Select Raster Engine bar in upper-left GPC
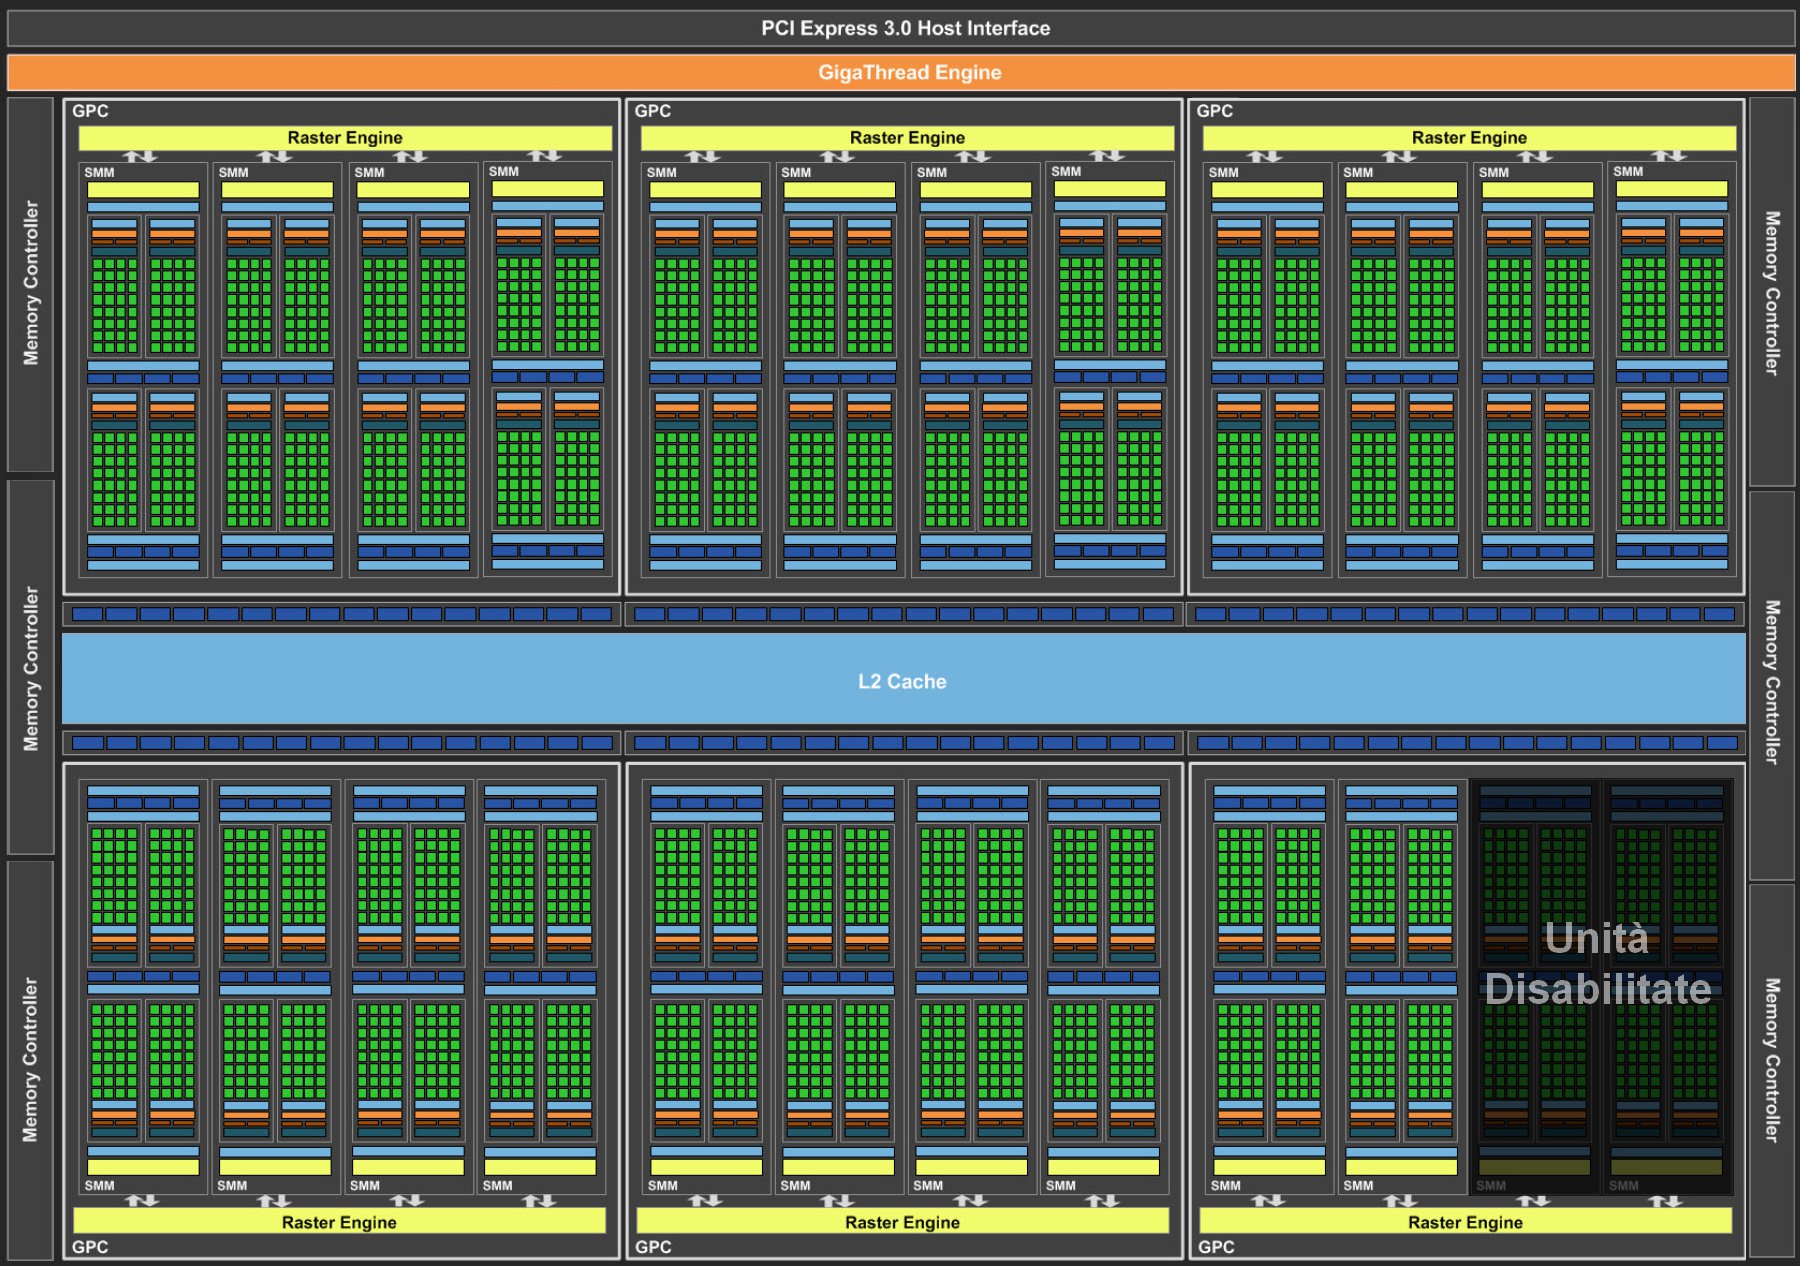 pyautogui.click(x=345, y=137)
